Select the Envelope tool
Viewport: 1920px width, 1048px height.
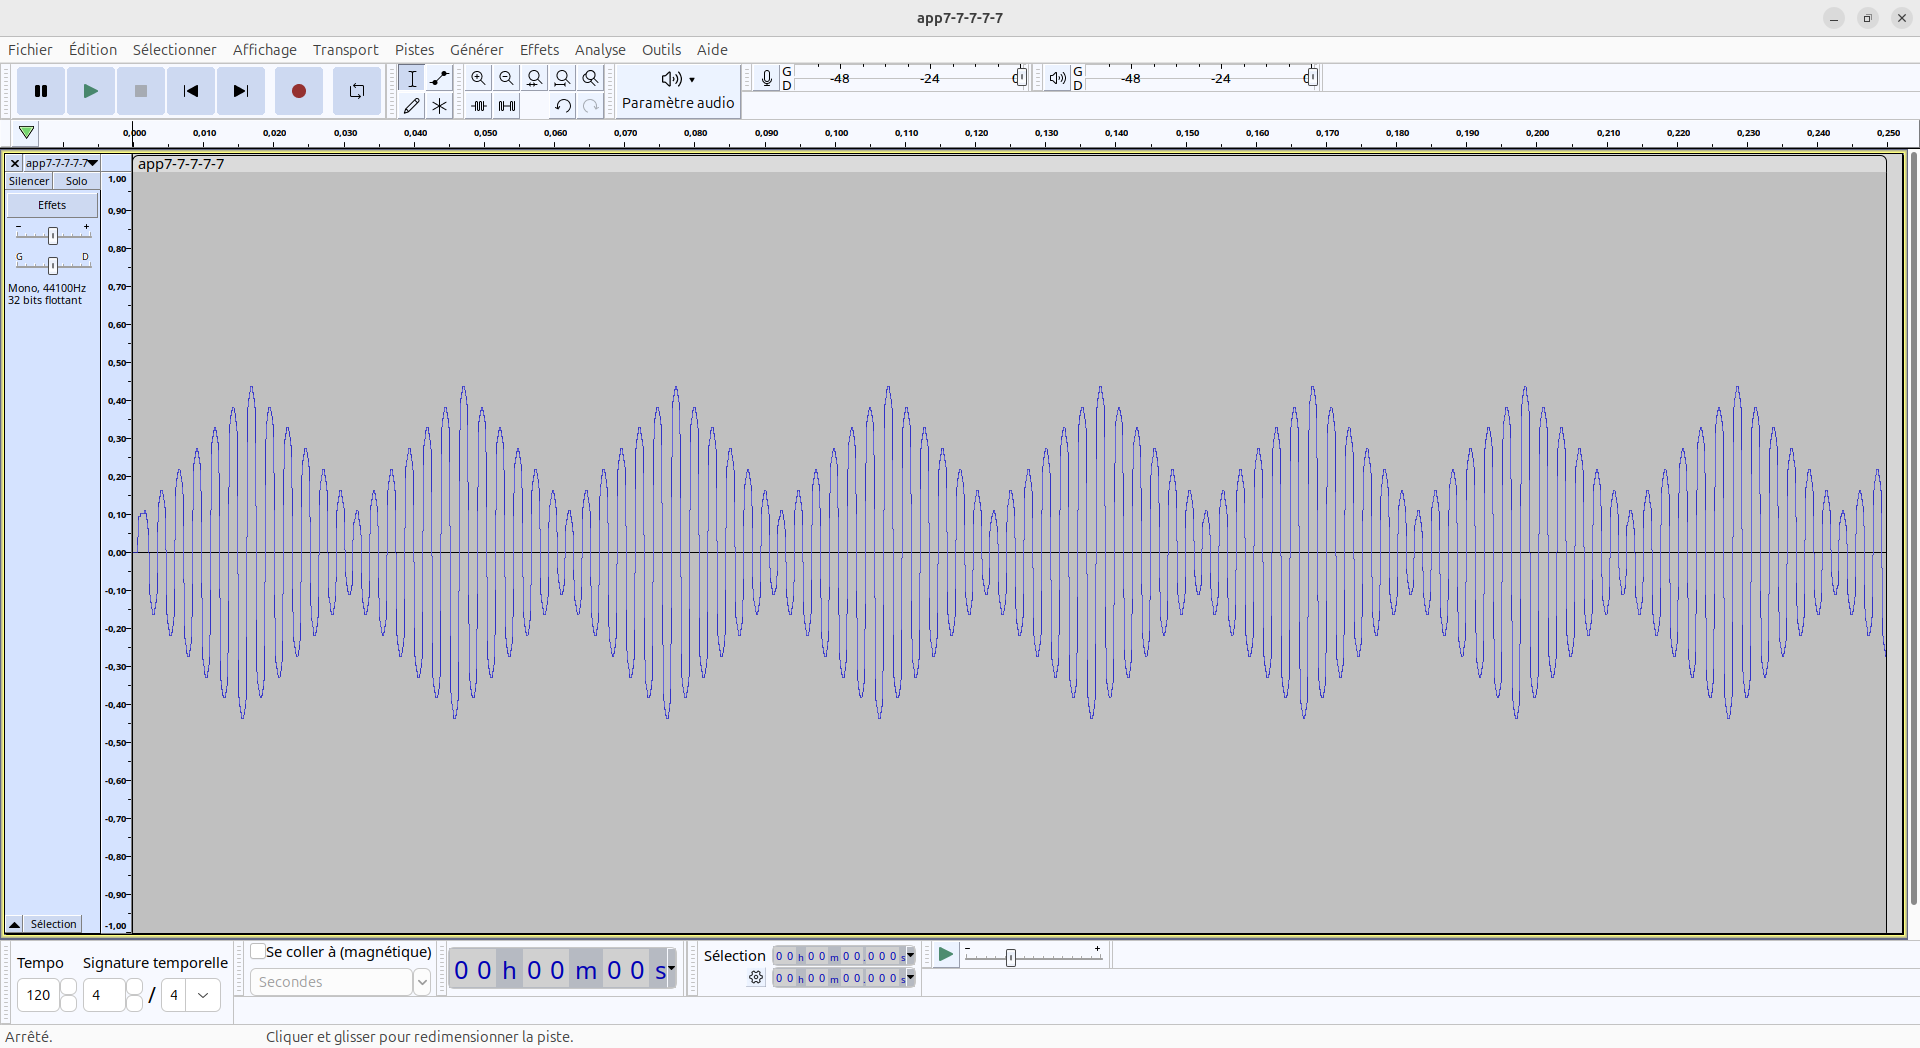[x=439, y=78]
